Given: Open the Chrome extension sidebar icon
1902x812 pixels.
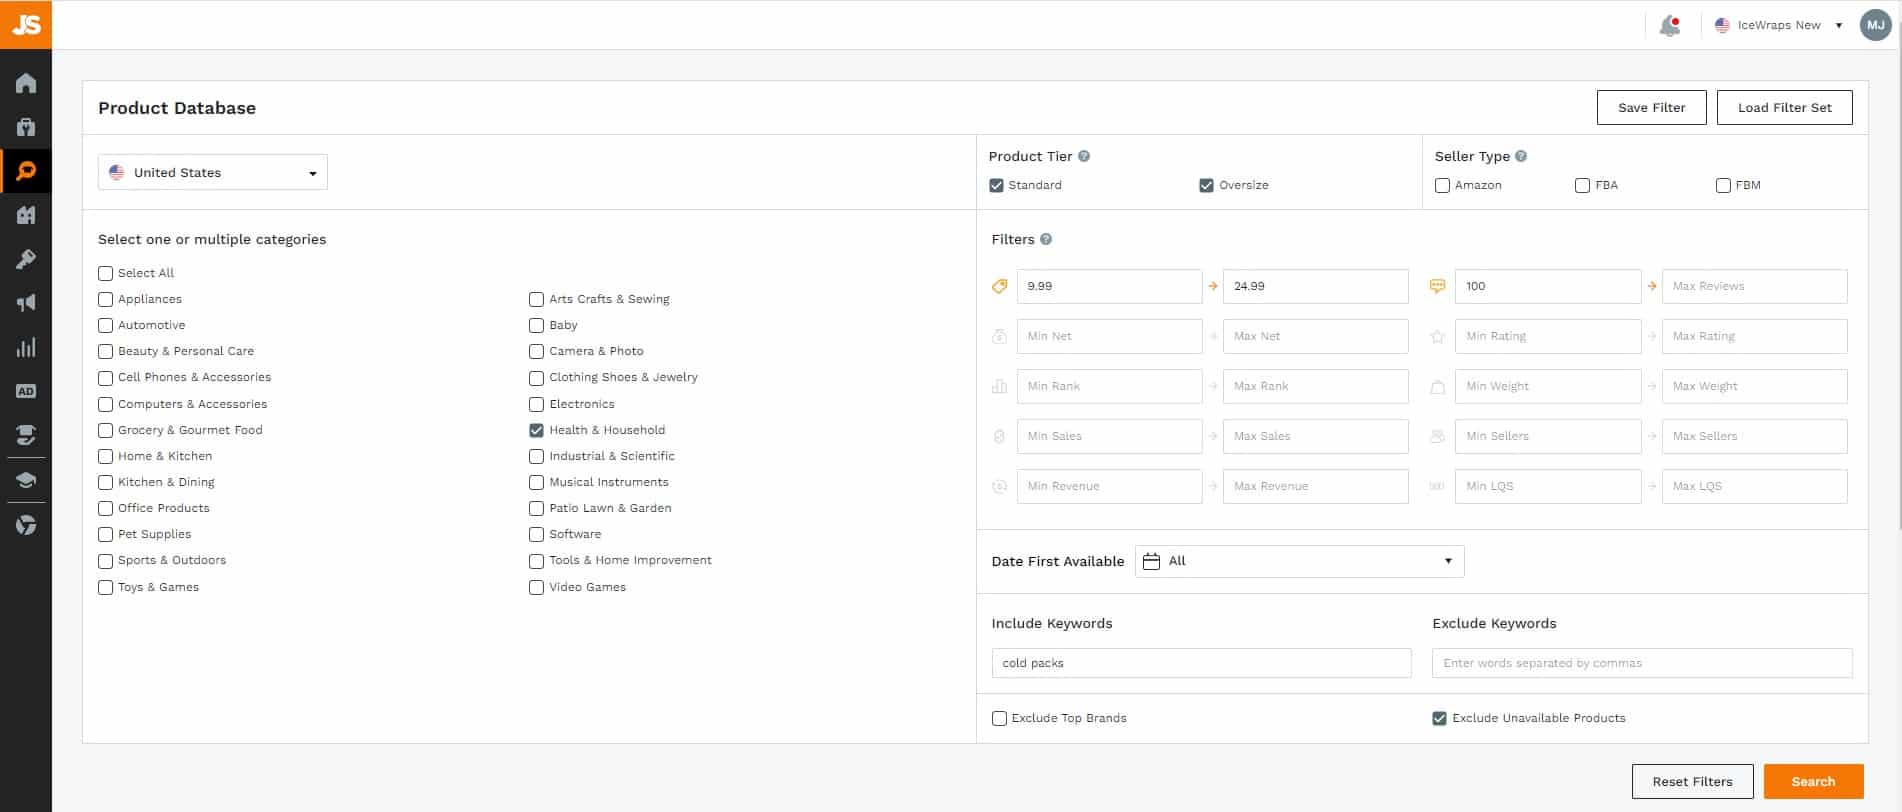Looking at the screenshot, I should 26,525.
